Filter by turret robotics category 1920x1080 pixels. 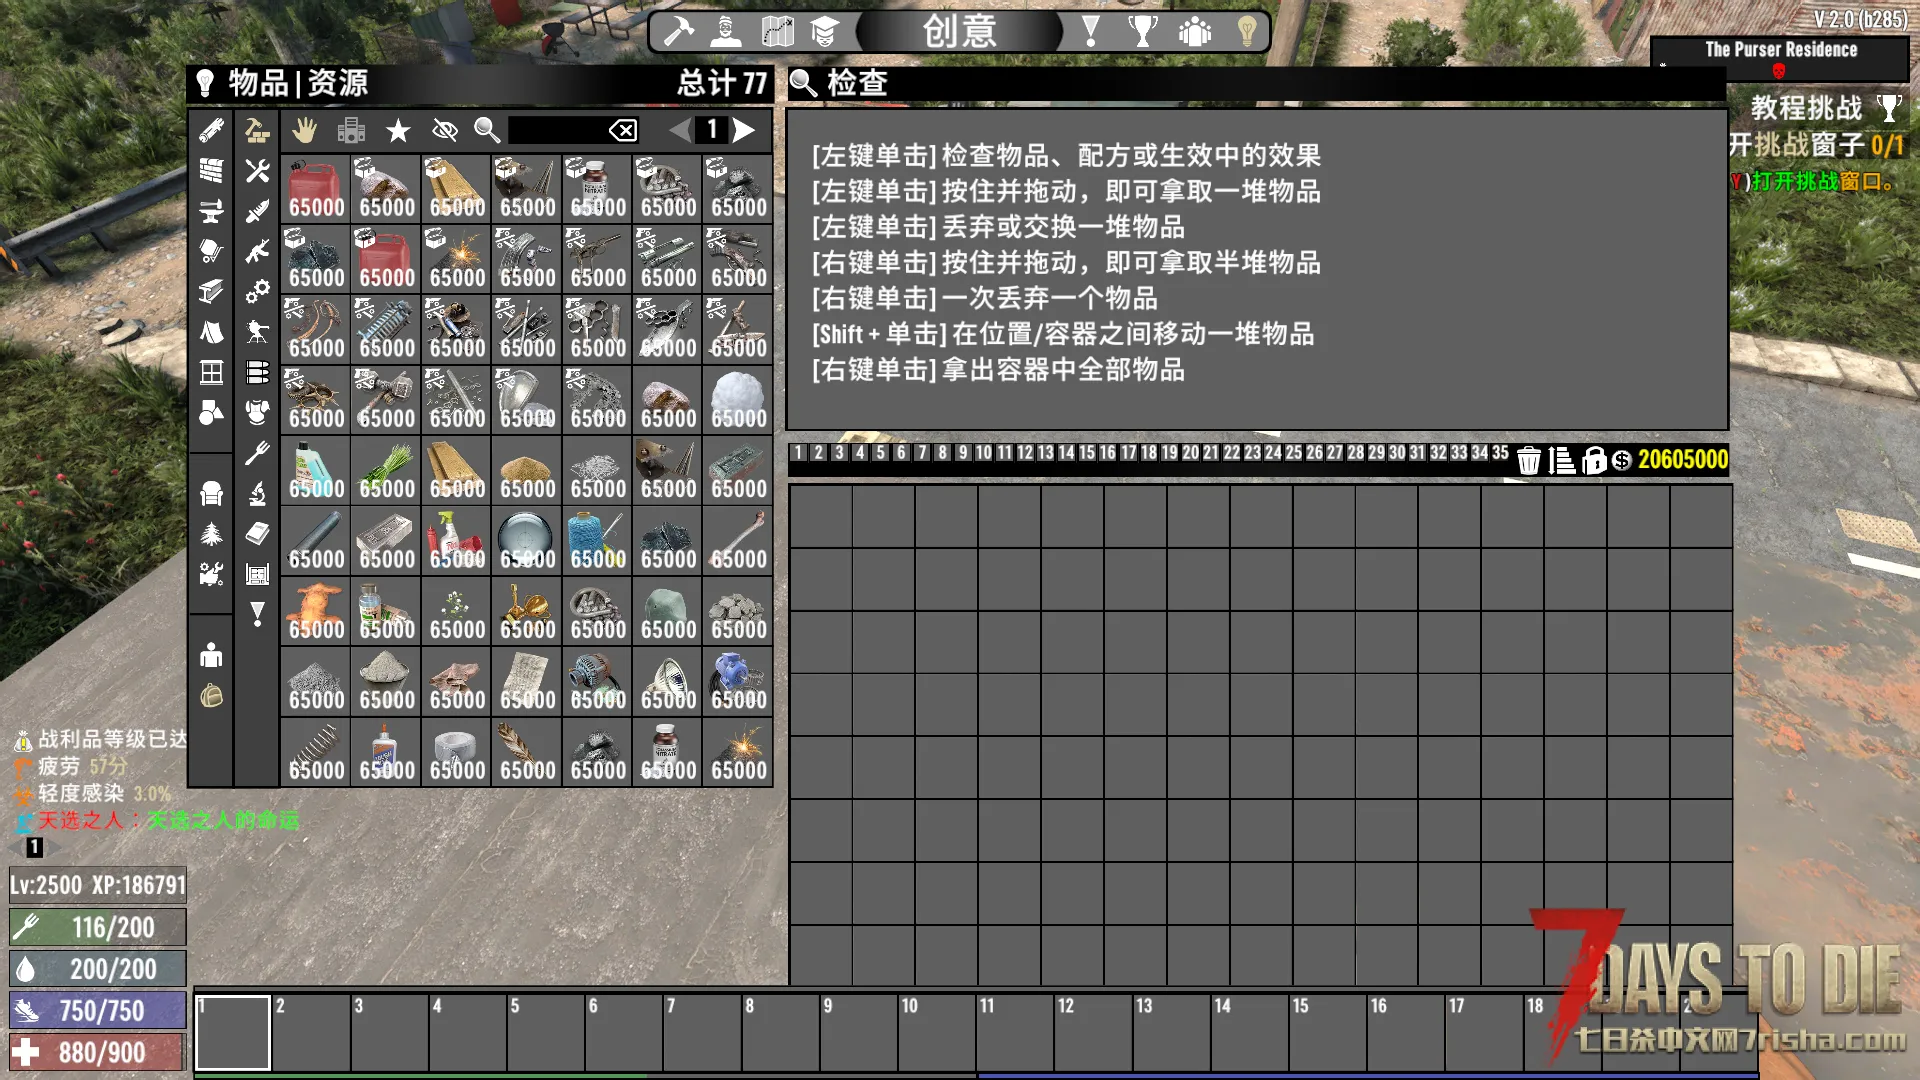[257, 332]
